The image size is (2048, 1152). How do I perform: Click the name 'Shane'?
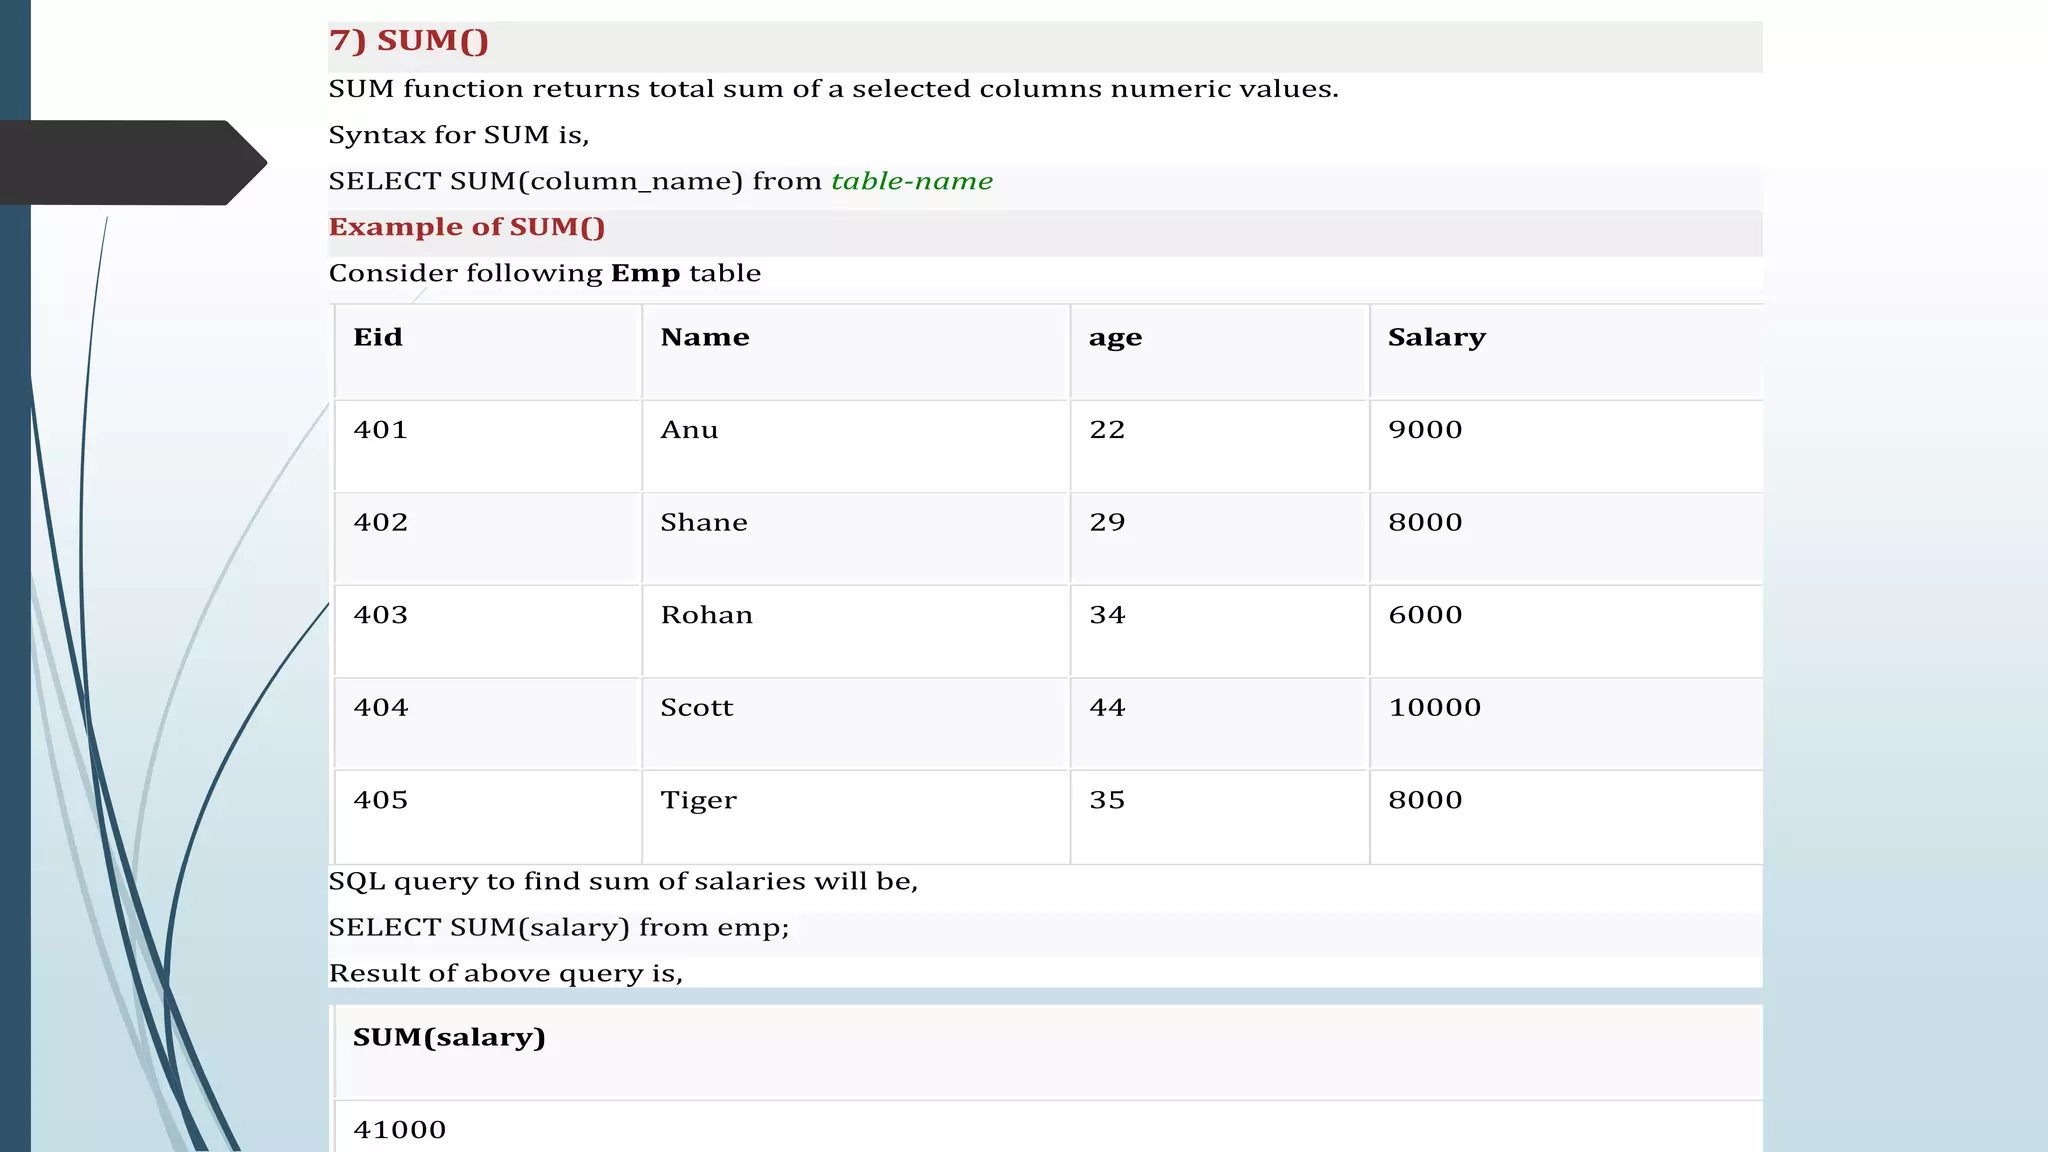[704, 522]
